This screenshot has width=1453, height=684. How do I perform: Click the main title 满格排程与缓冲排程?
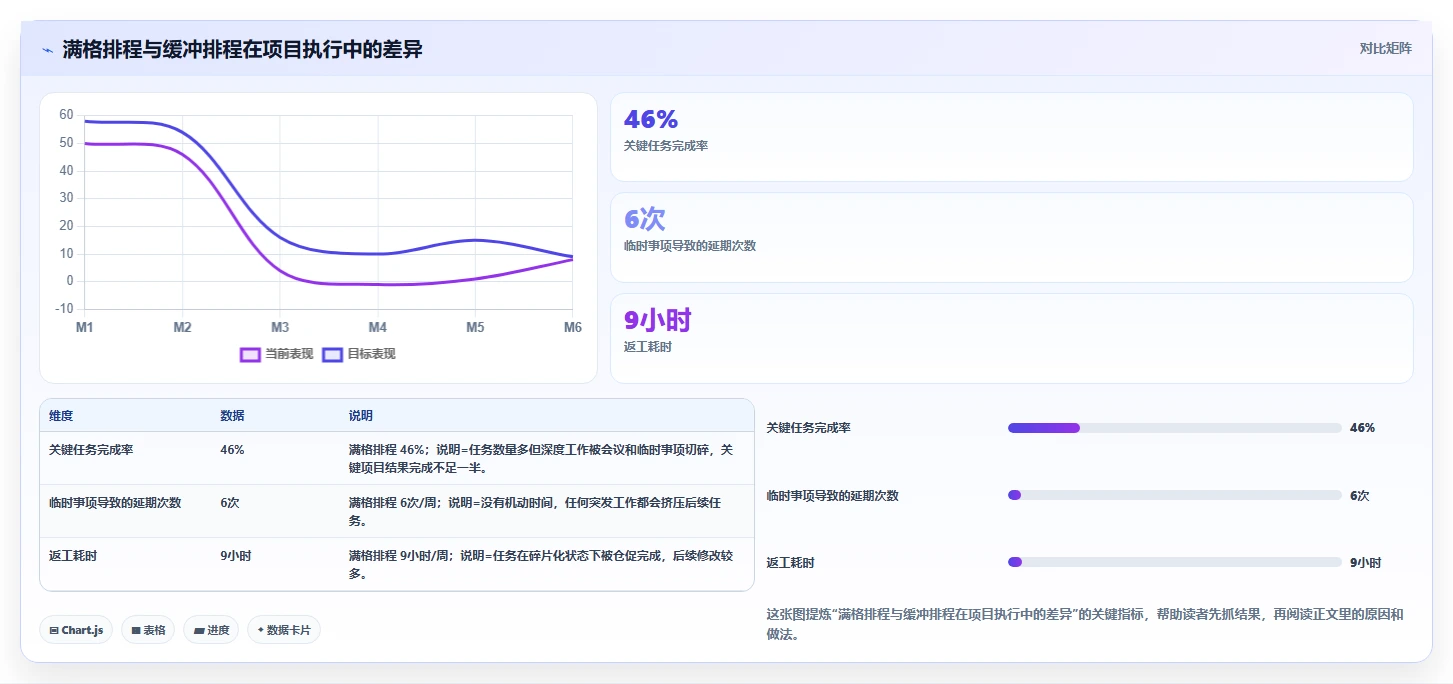pyautogui.click(x=242, y=50)
